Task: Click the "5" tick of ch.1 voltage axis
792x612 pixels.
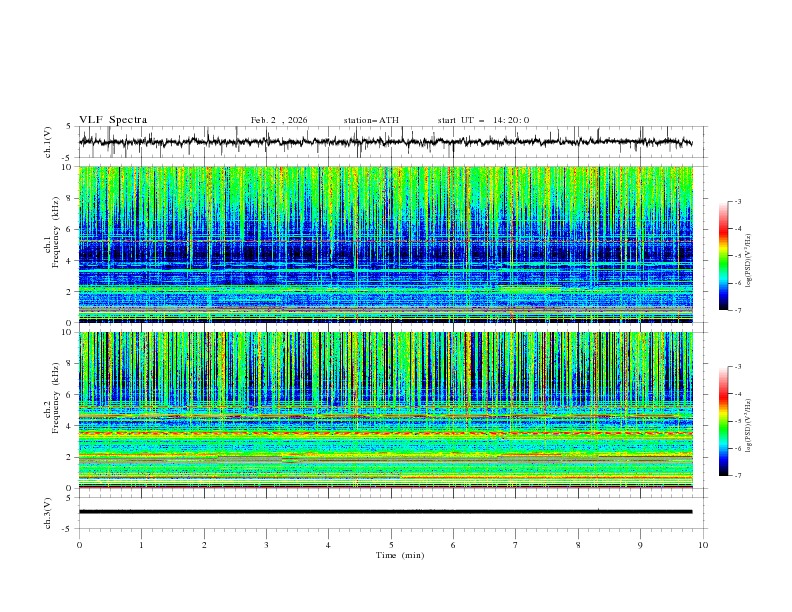Action: [x=70, y=127]
